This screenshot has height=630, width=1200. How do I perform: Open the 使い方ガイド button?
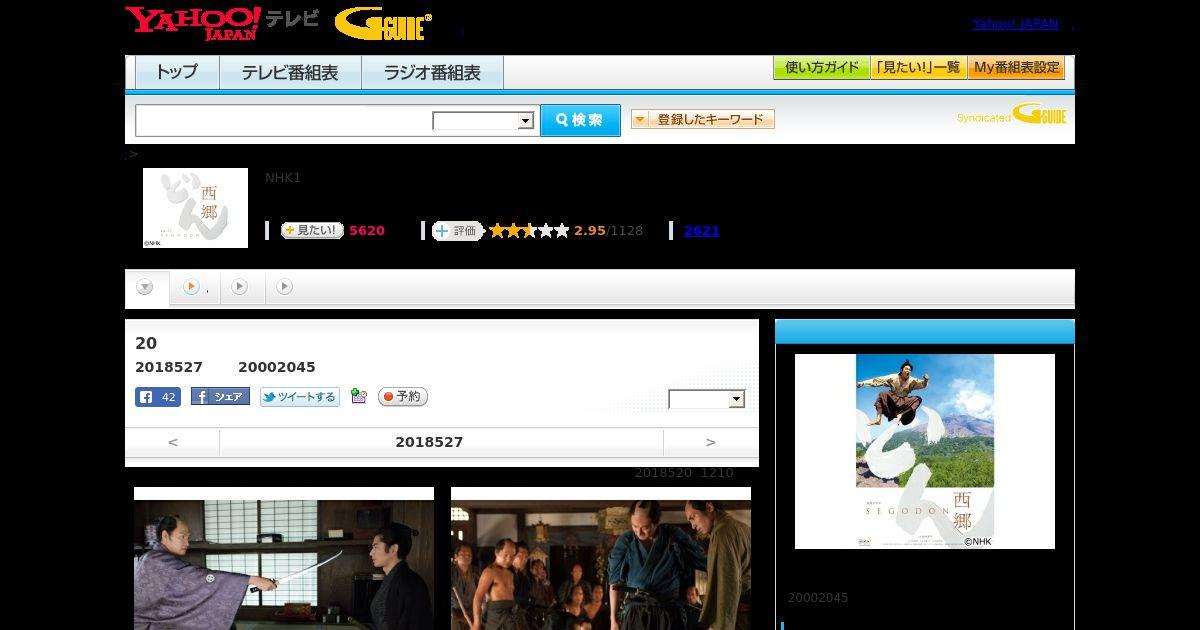(x=821, y=68)
